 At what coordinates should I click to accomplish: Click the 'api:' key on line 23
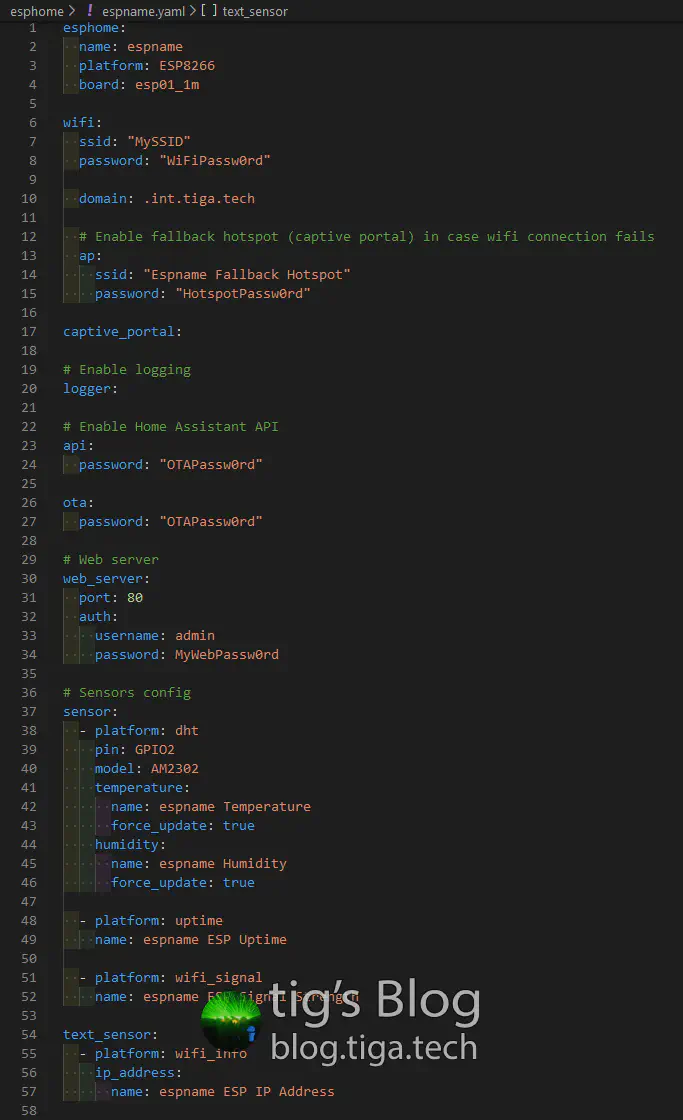pos(79,446)
